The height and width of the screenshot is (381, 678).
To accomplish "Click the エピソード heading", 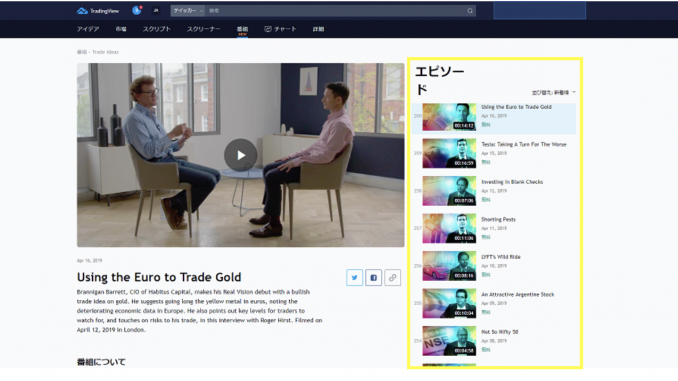I will coord(440,80).
